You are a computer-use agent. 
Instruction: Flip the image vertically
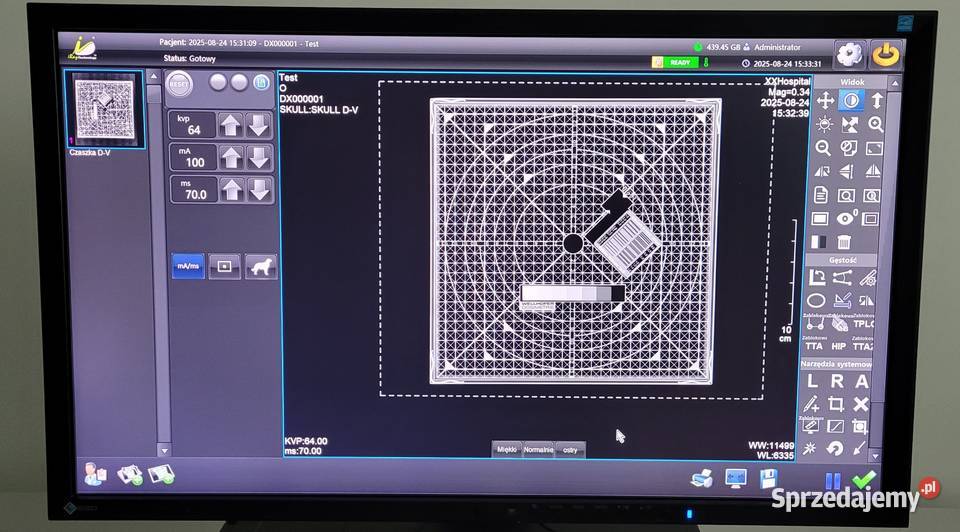pos(847,171)
